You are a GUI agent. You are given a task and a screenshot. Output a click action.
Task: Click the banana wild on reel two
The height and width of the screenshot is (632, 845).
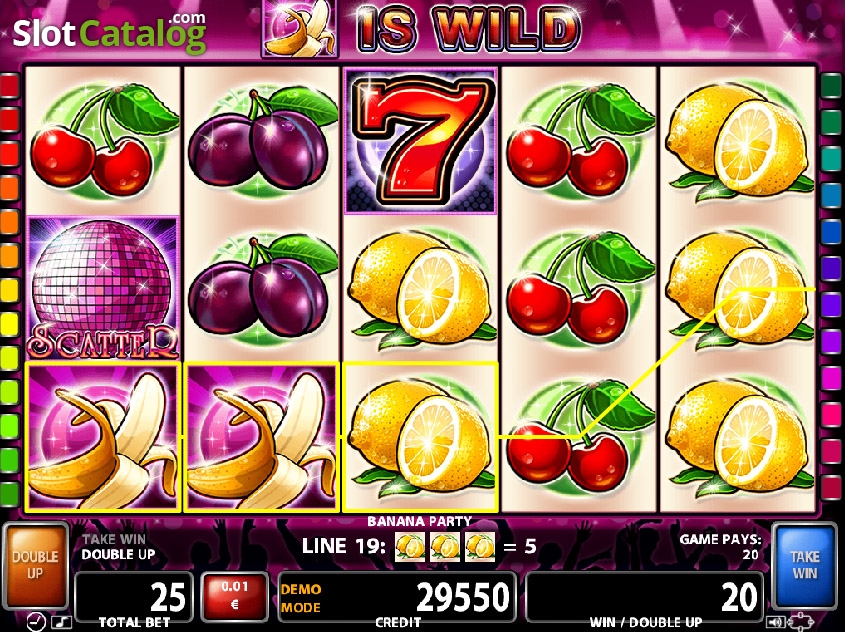(261, 436)
